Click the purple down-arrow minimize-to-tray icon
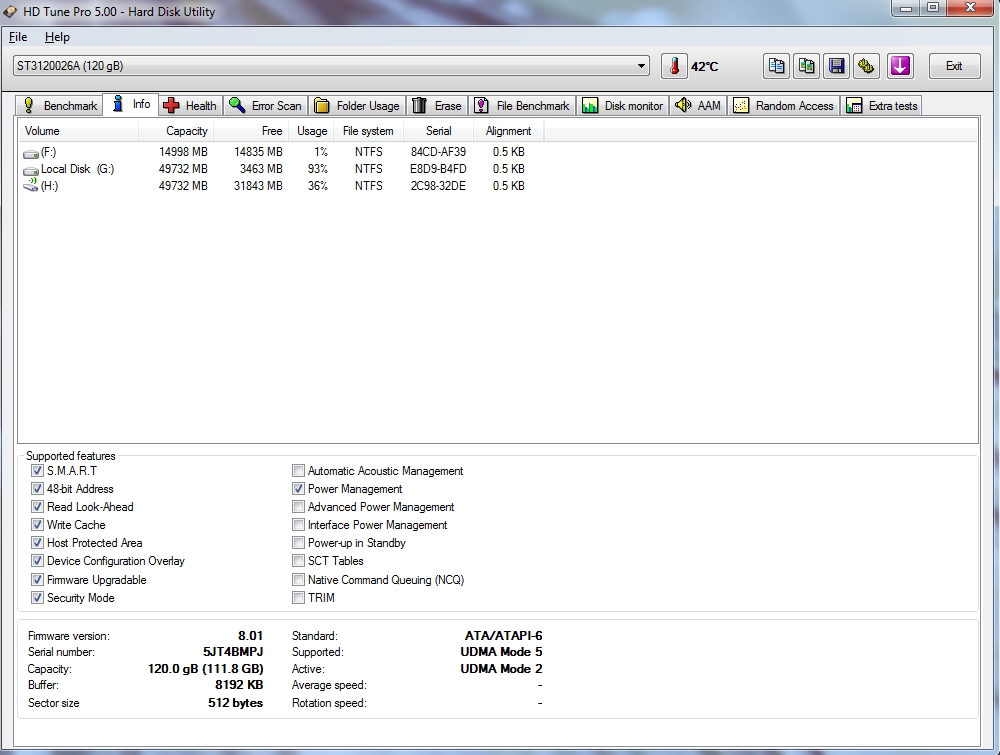Viewport: 1000px width, 755px height. pos(900,66)
